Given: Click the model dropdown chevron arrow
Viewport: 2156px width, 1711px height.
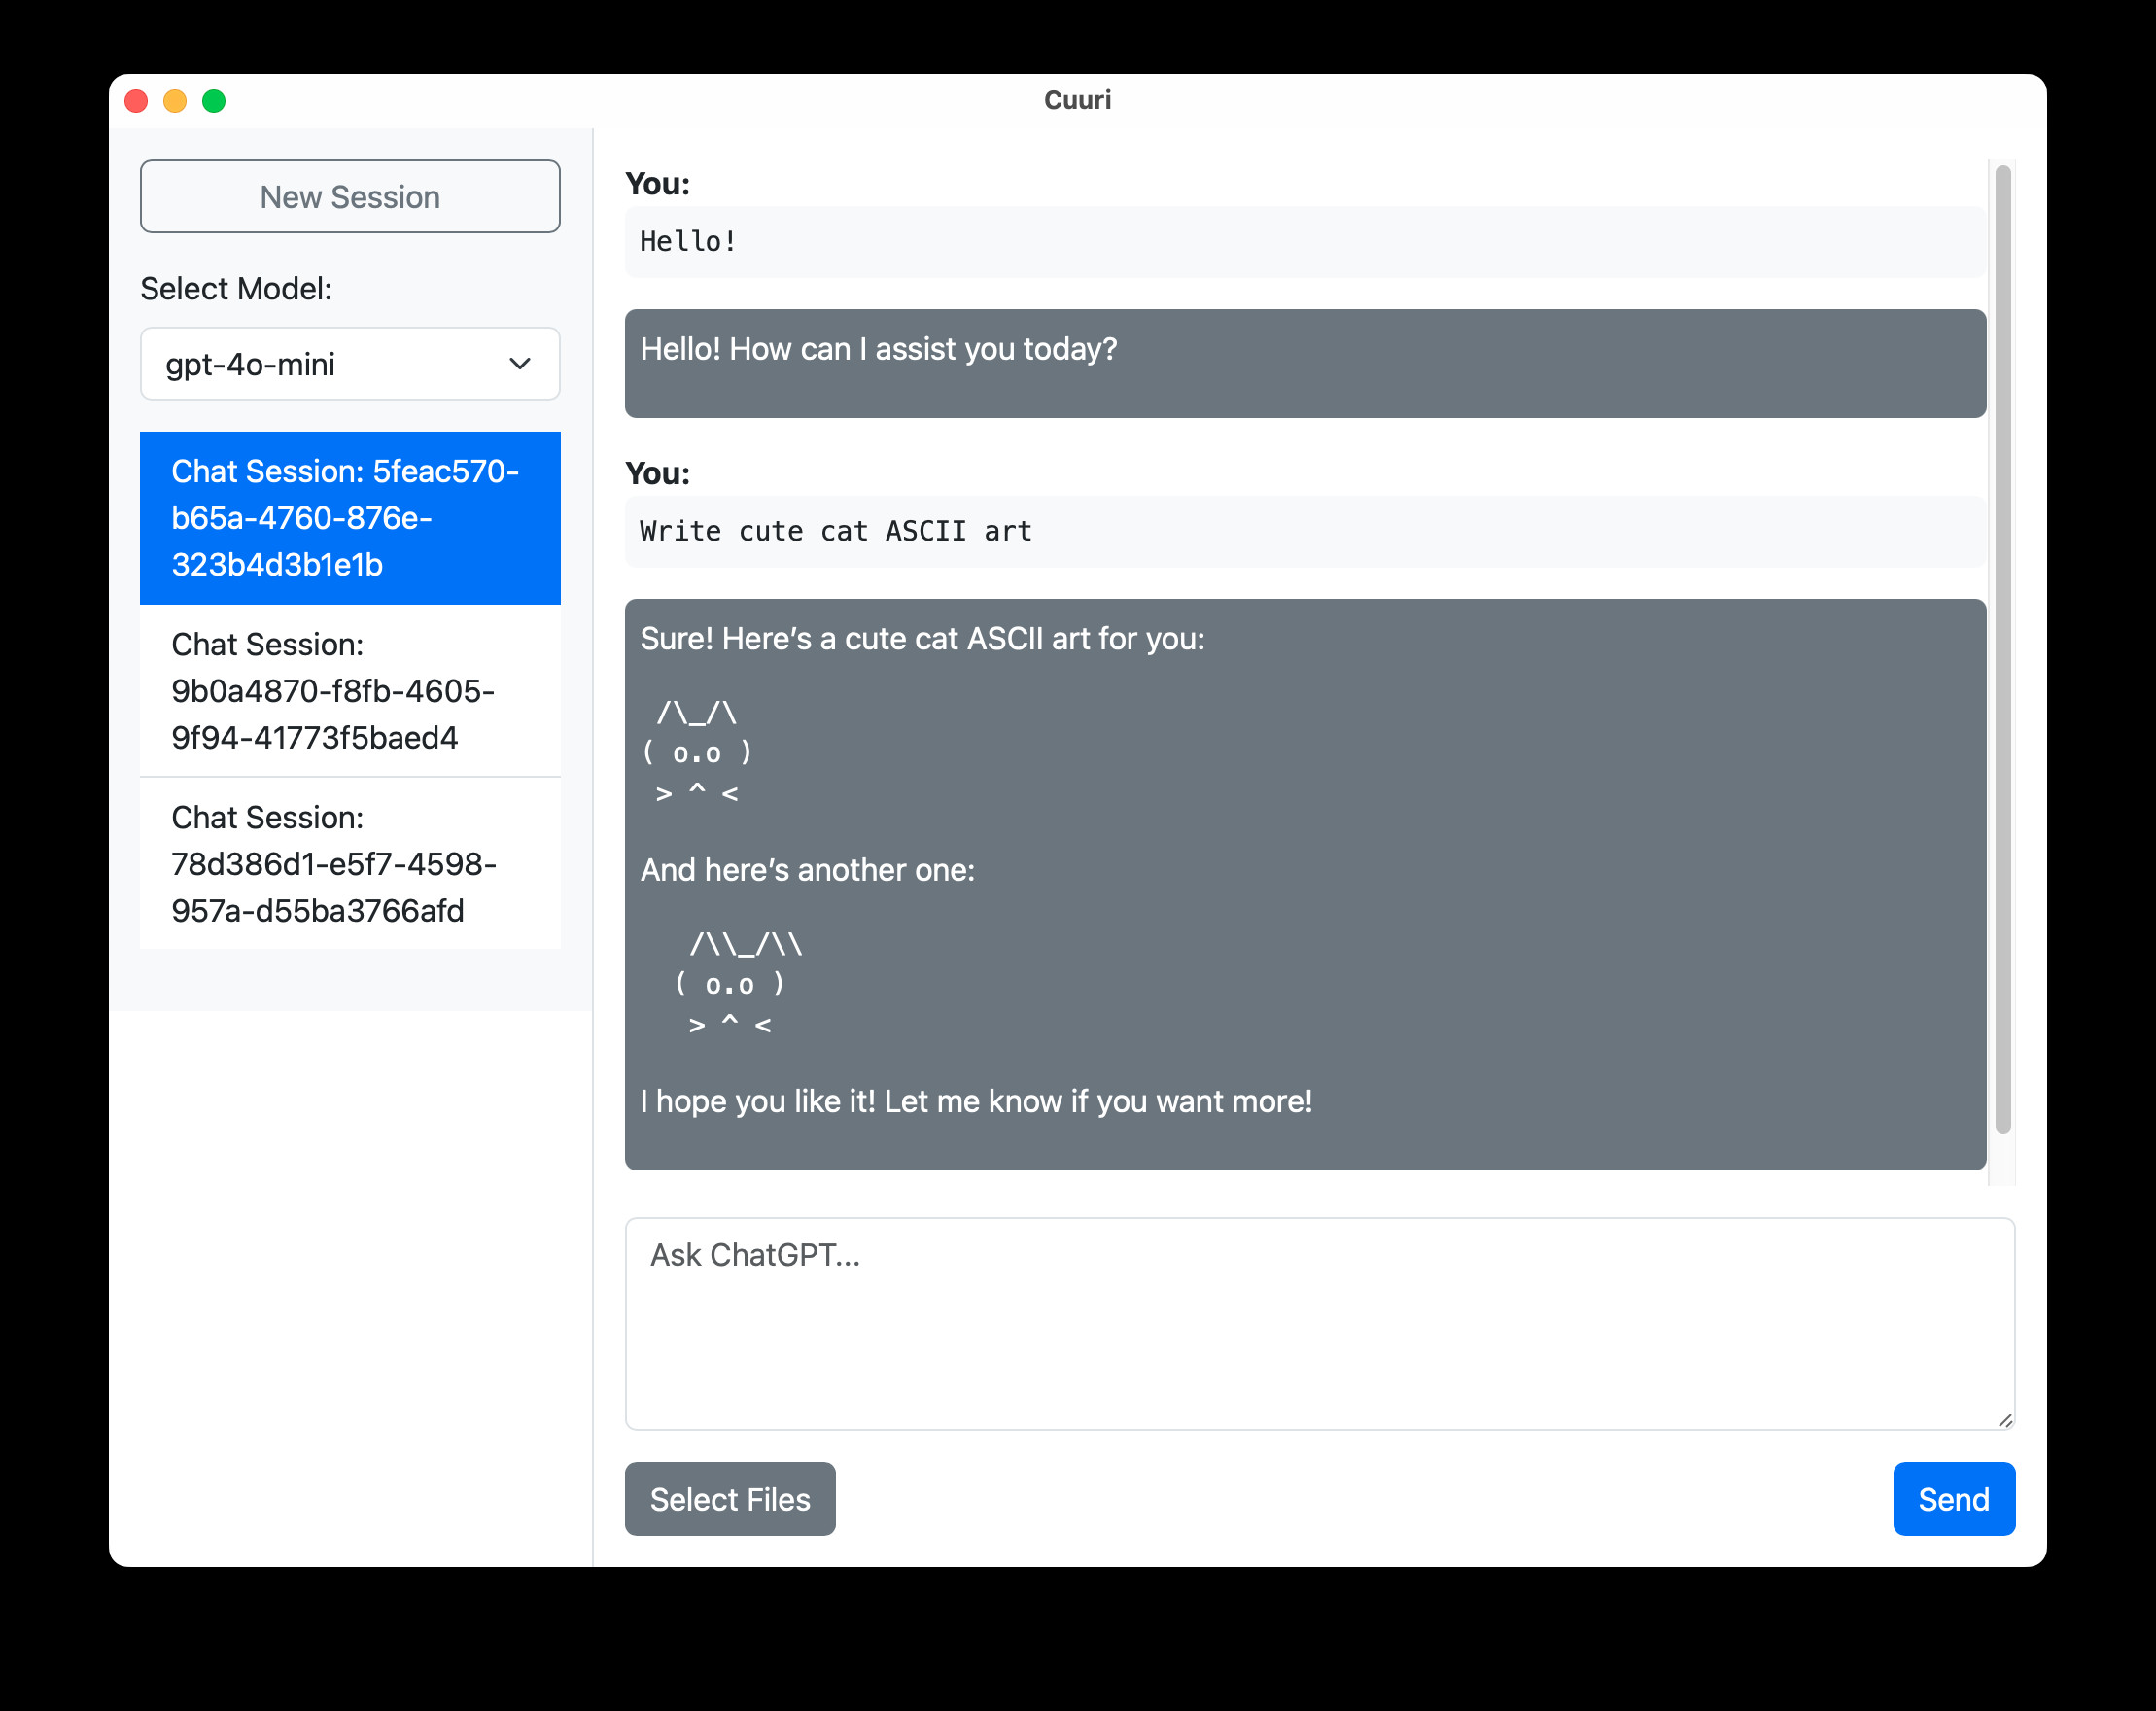Looking at the screenshot, I should 520,364.
